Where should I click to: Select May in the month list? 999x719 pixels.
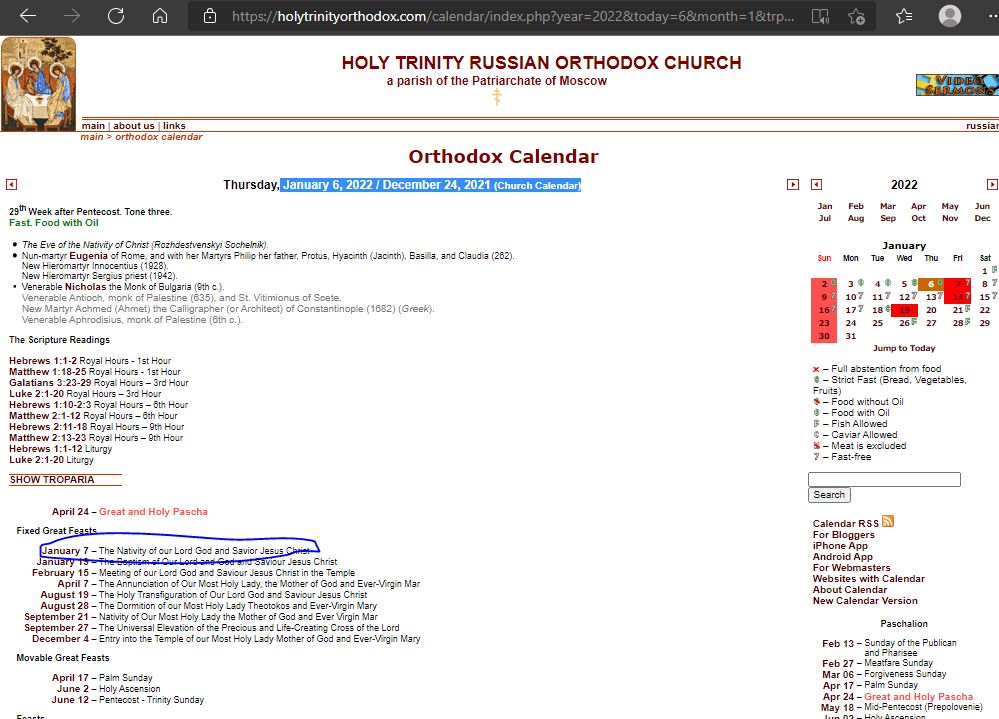click(950, 206)
